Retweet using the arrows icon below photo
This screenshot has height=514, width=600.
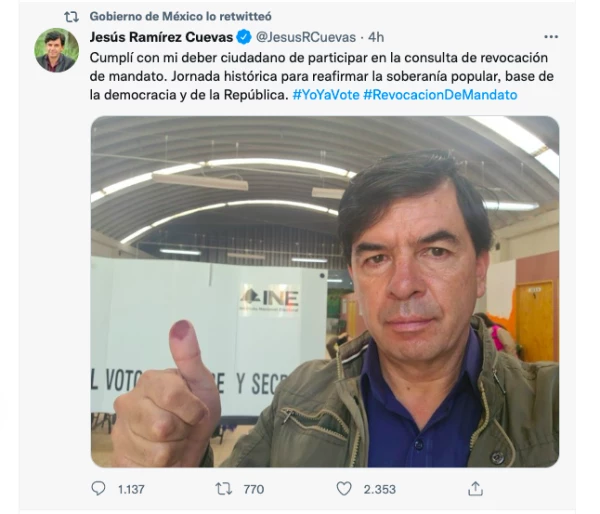pos(223,489)
